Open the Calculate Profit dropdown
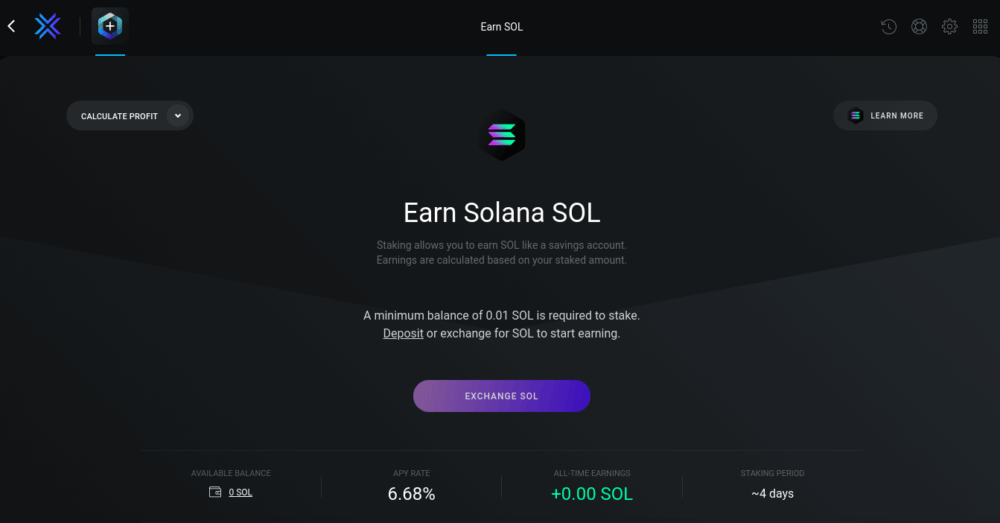 (x=120, y=116)
